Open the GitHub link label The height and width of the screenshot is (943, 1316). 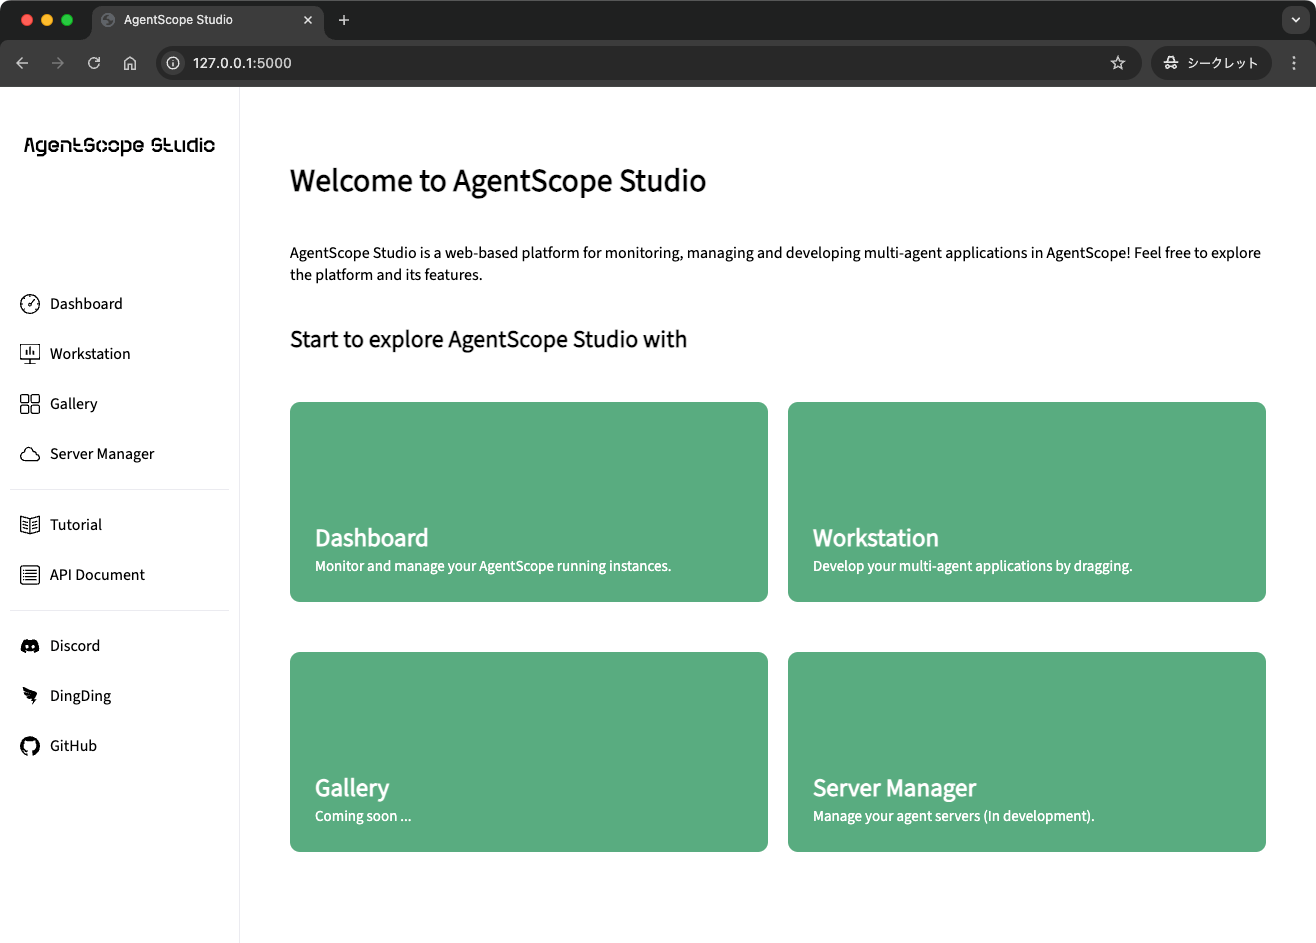coord(73,746)
